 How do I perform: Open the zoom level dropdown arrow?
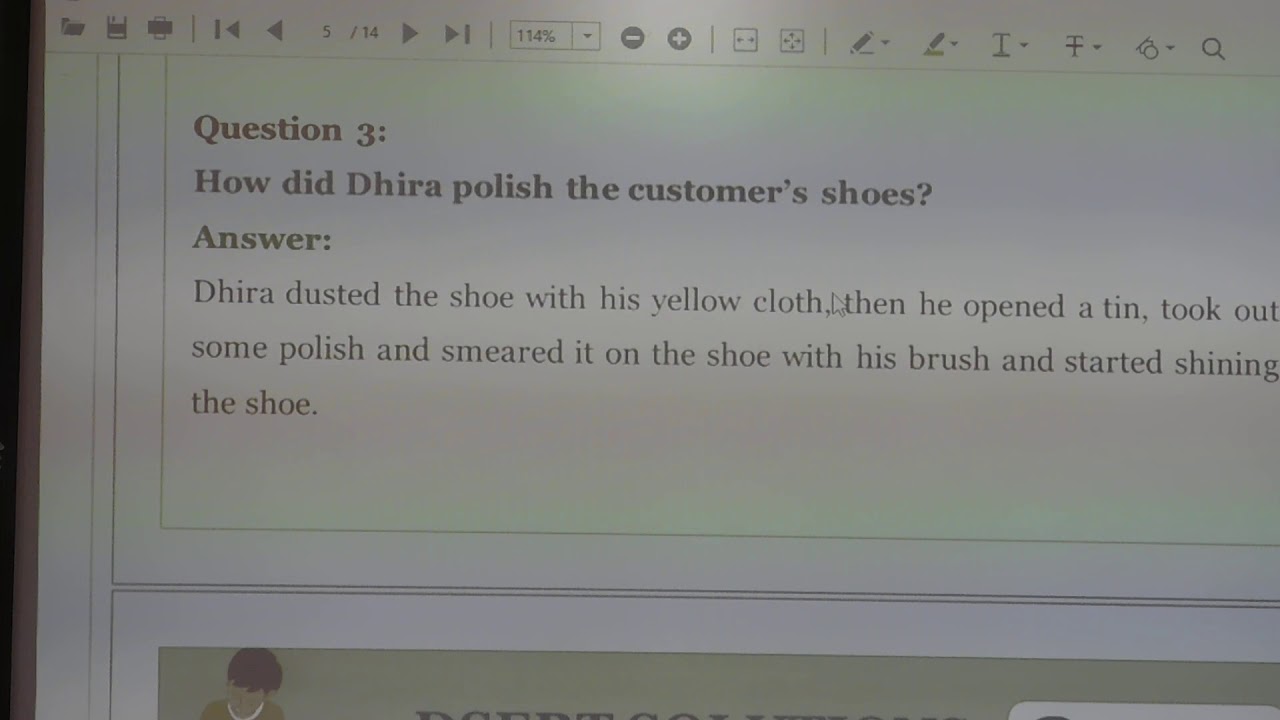tap(587, 37)
